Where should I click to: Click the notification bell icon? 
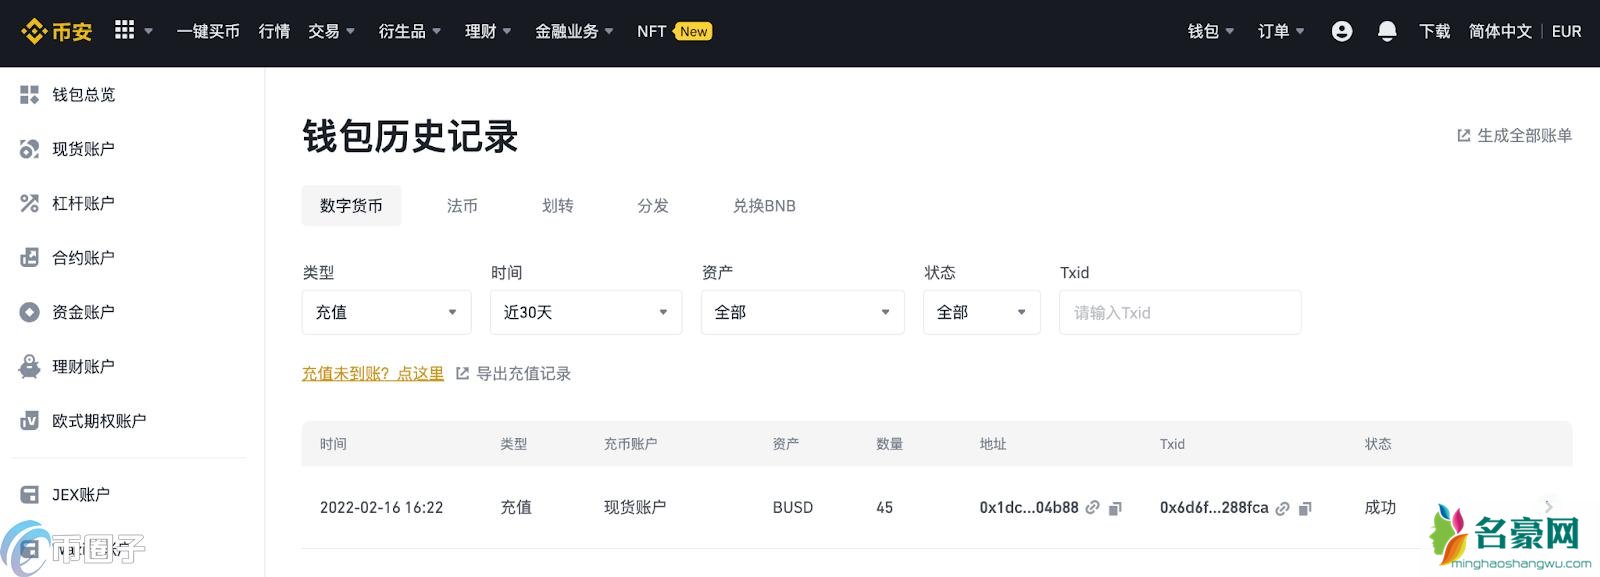[x=1387, y=32]
